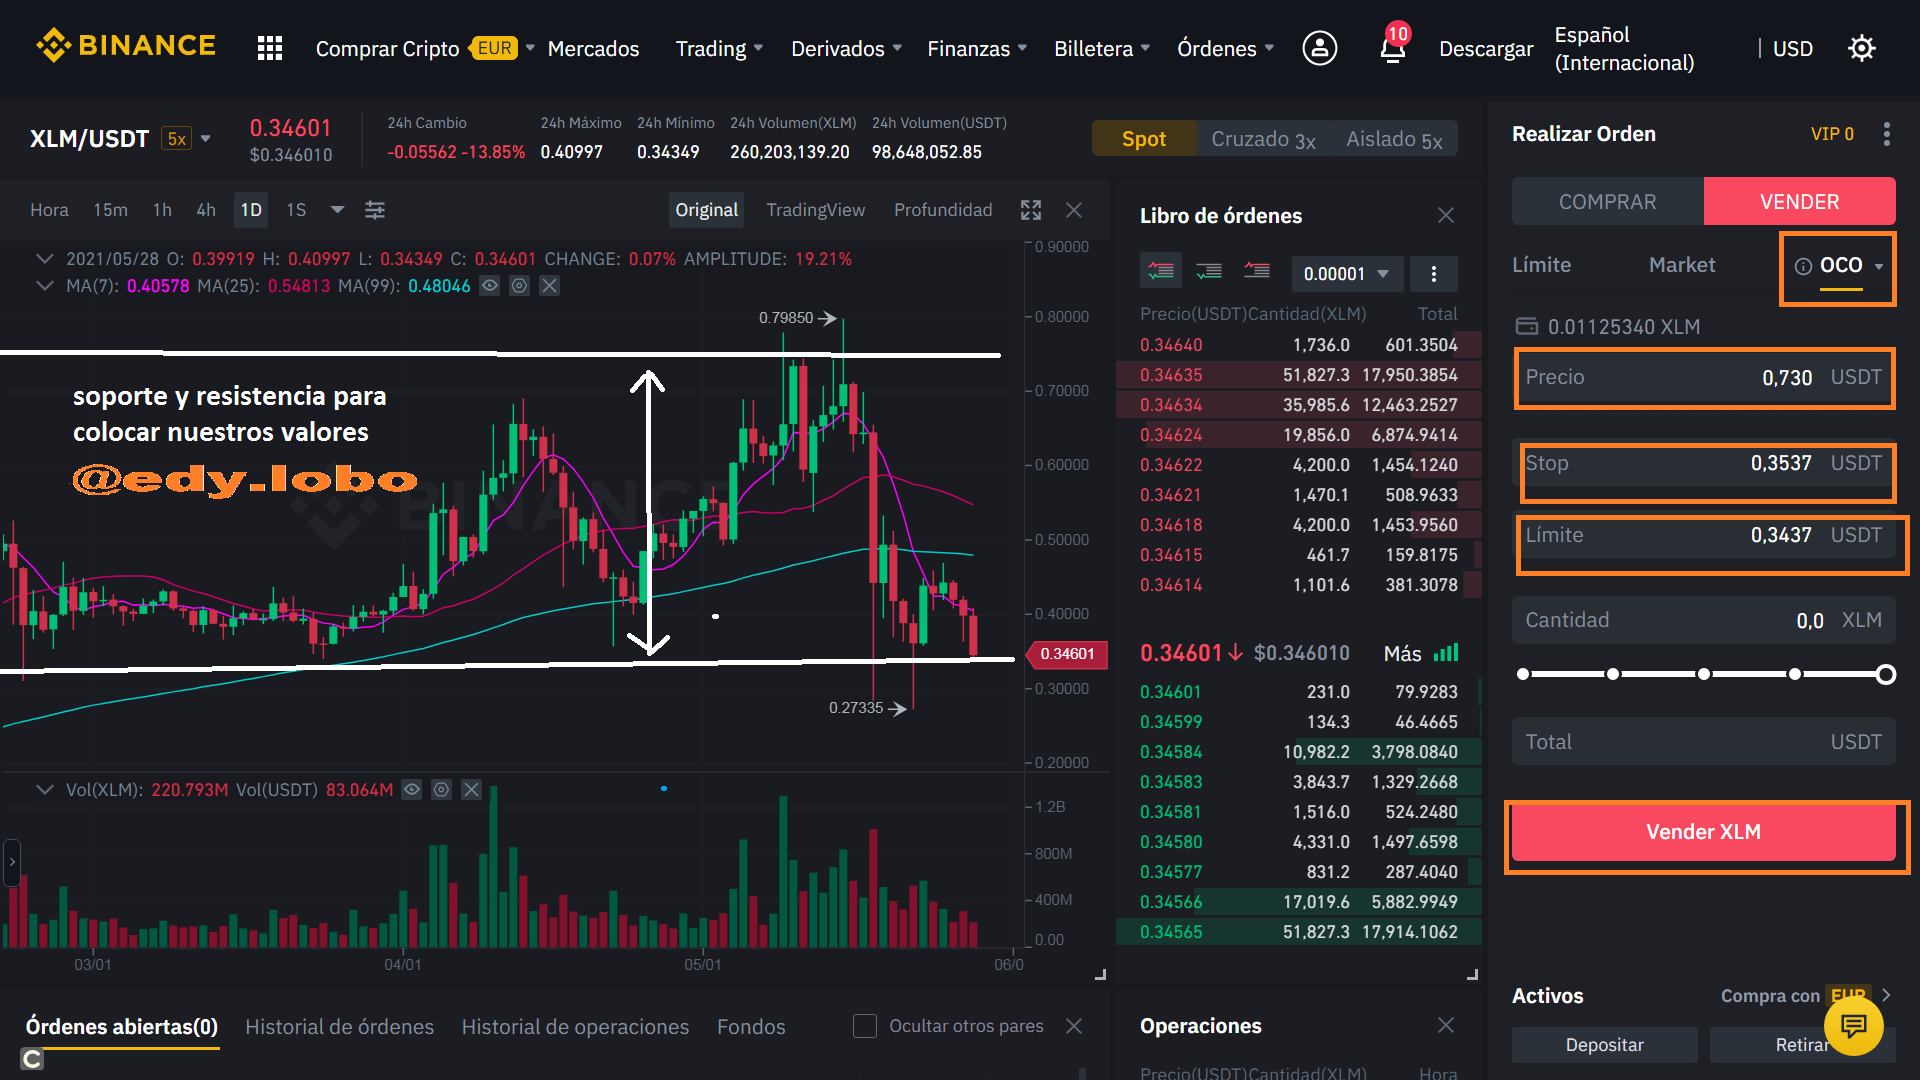The height and width of the screenshot is (1080, 1920).
Task: Toggle volume indicator visibility eye
Action: [x=411, y=790]
